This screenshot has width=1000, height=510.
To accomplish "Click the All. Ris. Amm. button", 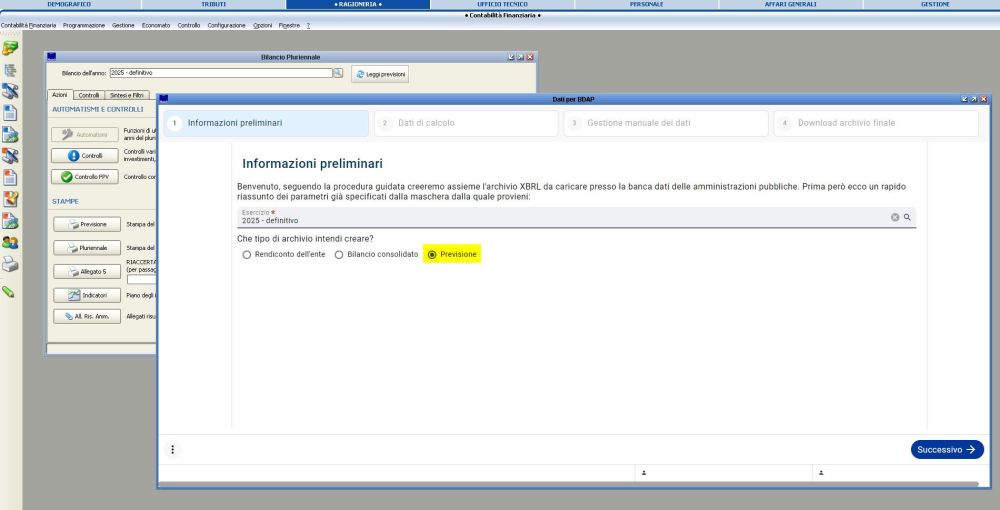I will (x=87, y=316).
